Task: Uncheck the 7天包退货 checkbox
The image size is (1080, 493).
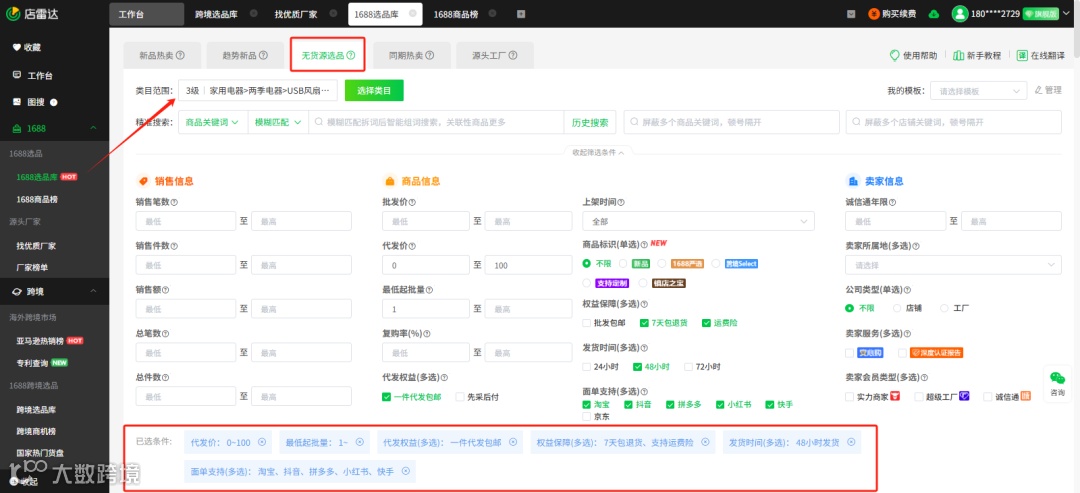Action: [644, 323]
